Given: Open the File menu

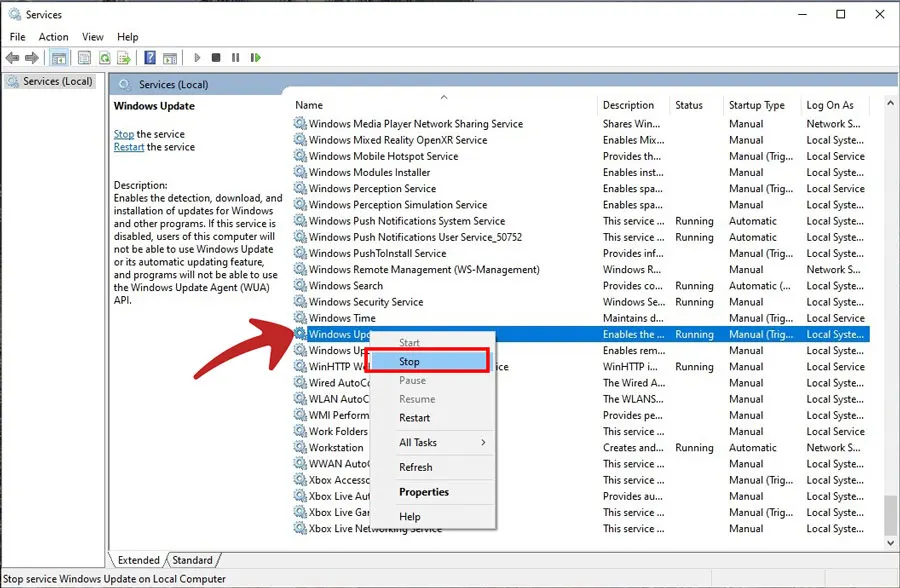Looking at the screenshot, I should [x=17, y=37].
